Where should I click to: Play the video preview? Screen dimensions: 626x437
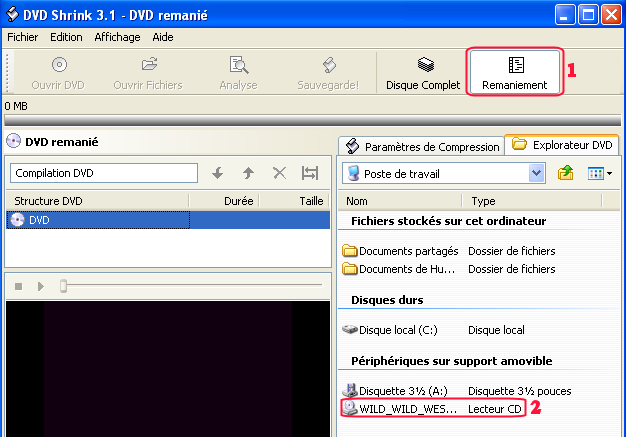tap(41, 287)
